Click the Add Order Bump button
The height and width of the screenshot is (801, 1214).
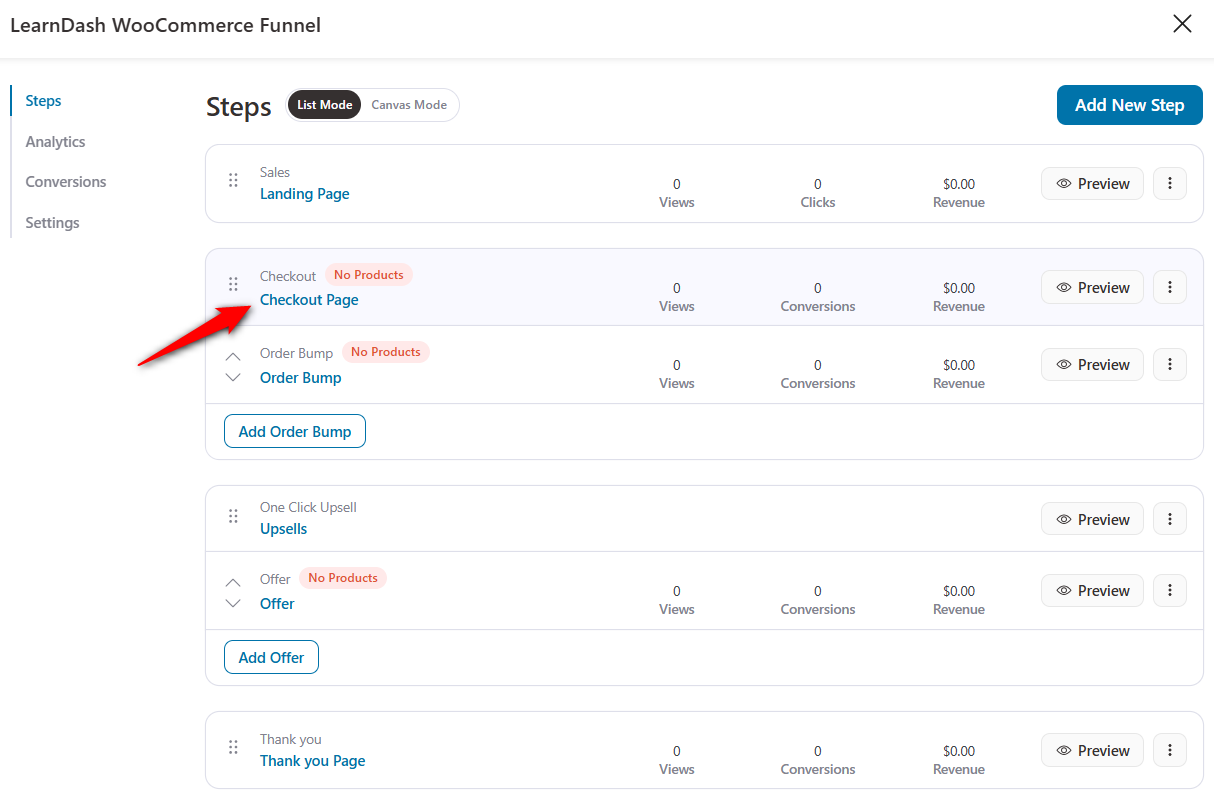tap(295, 432)
